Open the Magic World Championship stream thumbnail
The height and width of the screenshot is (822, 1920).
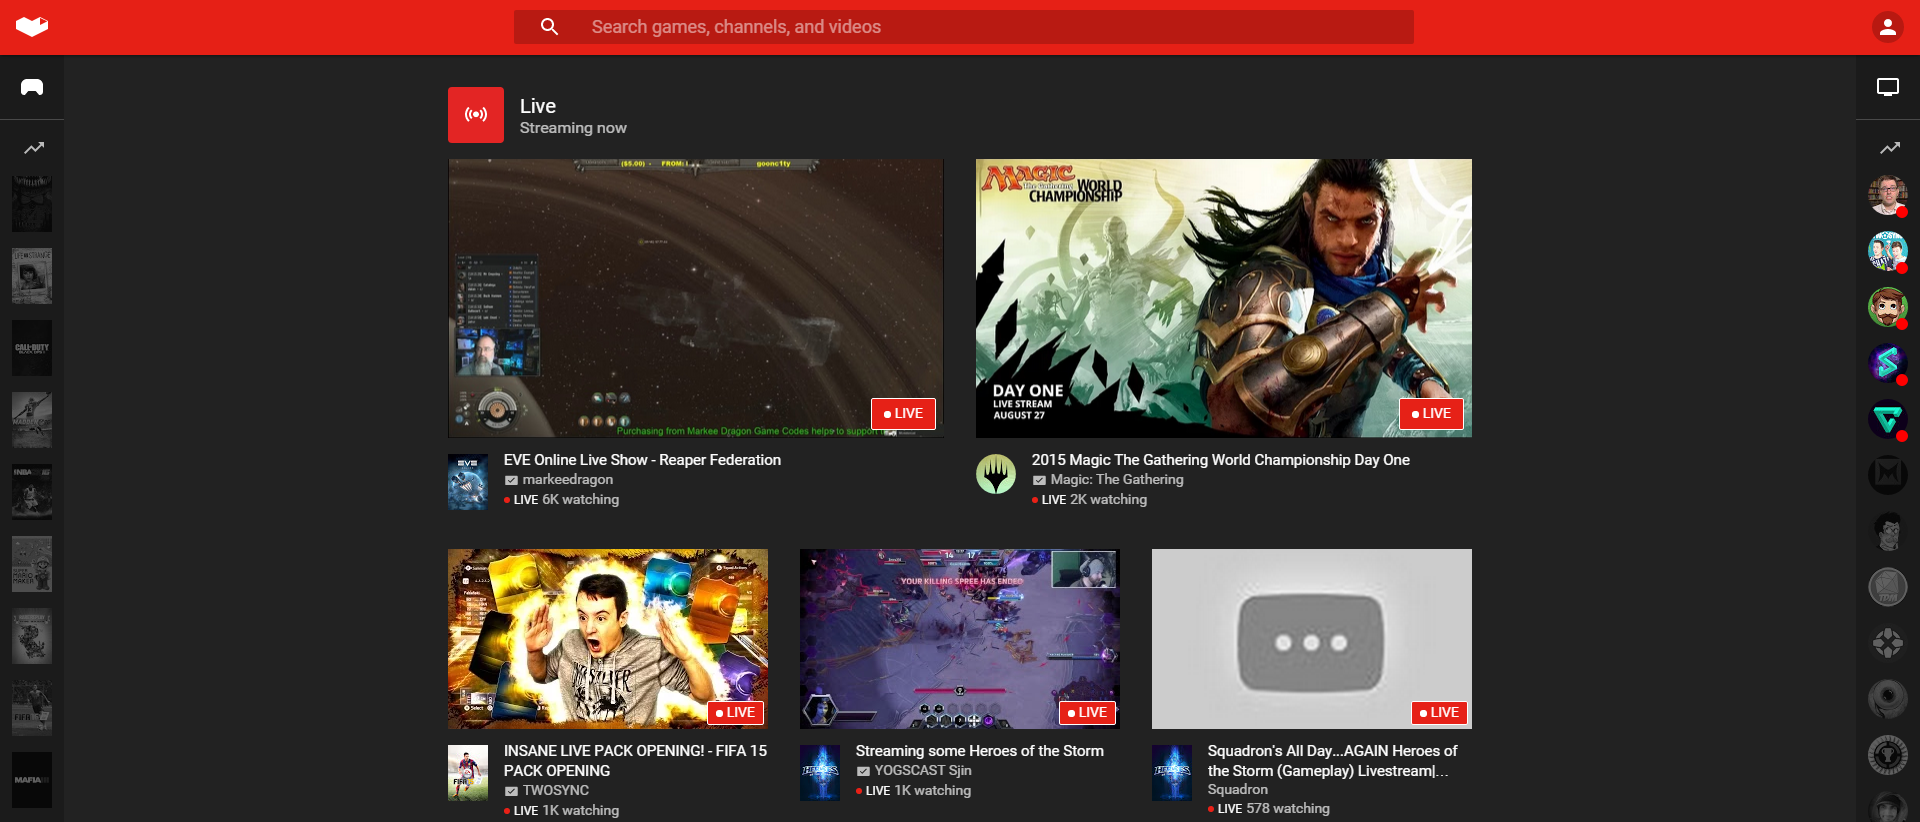pyautogui.click(x=1224, y=298)
